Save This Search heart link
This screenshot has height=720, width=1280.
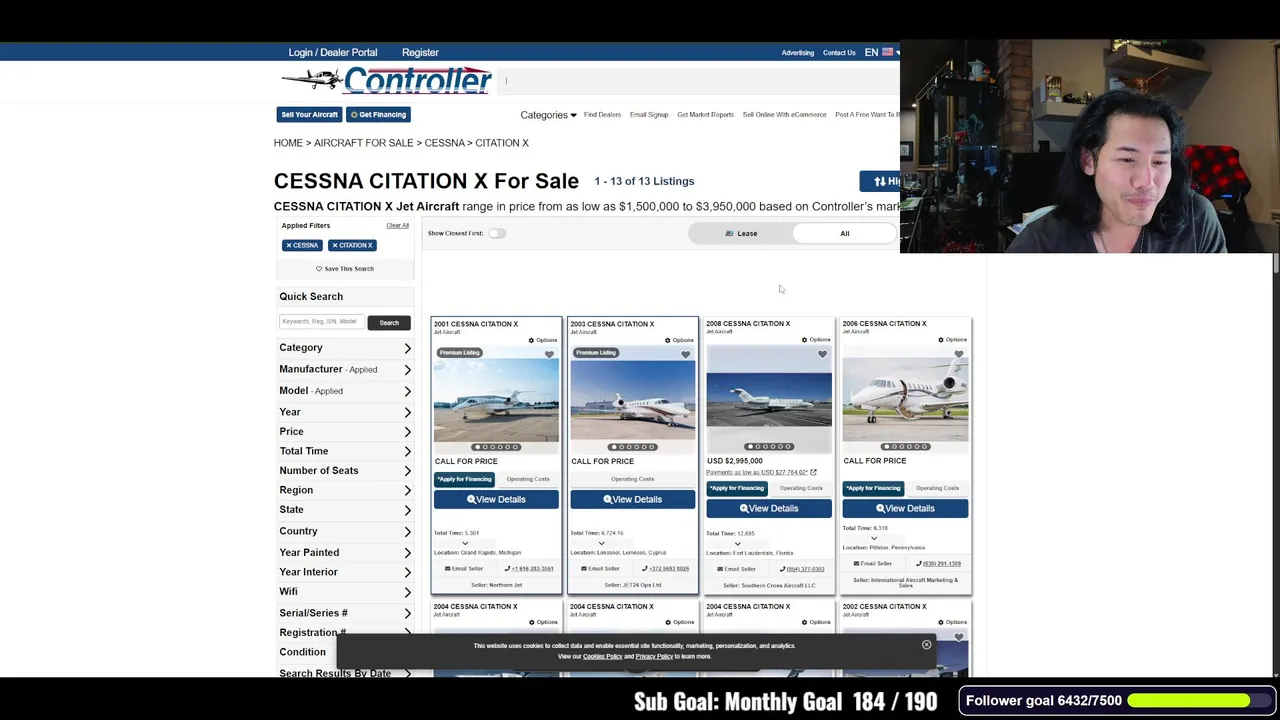point(345,269)
